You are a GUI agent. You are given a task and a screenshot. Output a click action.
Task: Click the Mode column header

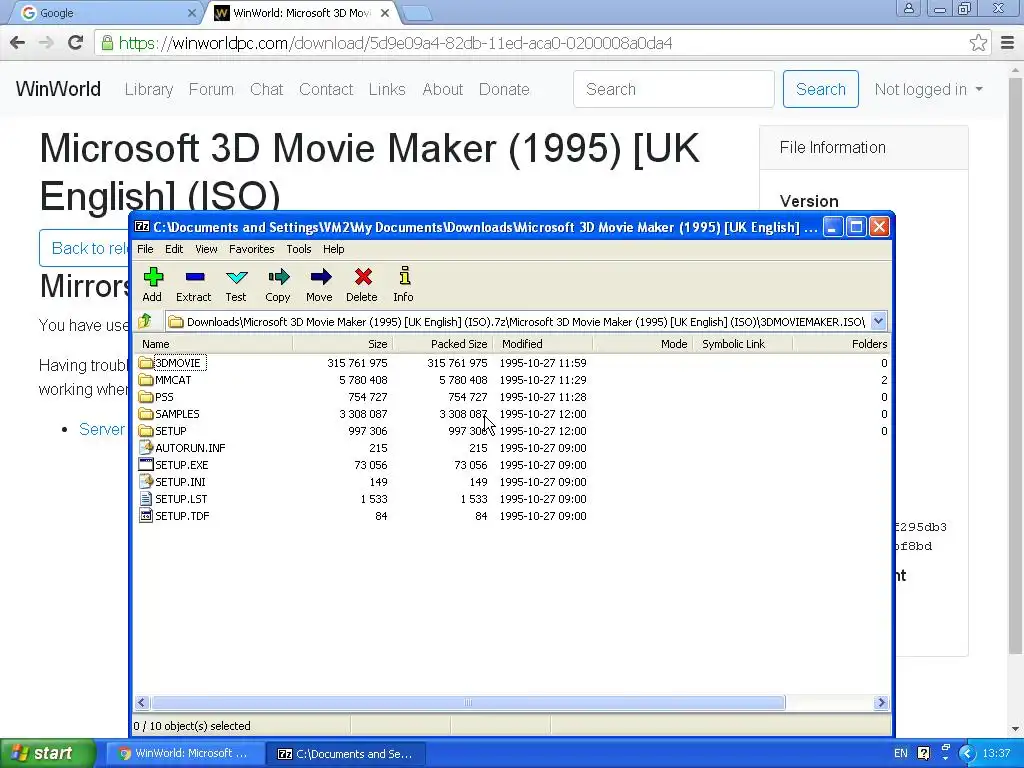(x=643, y=344)
